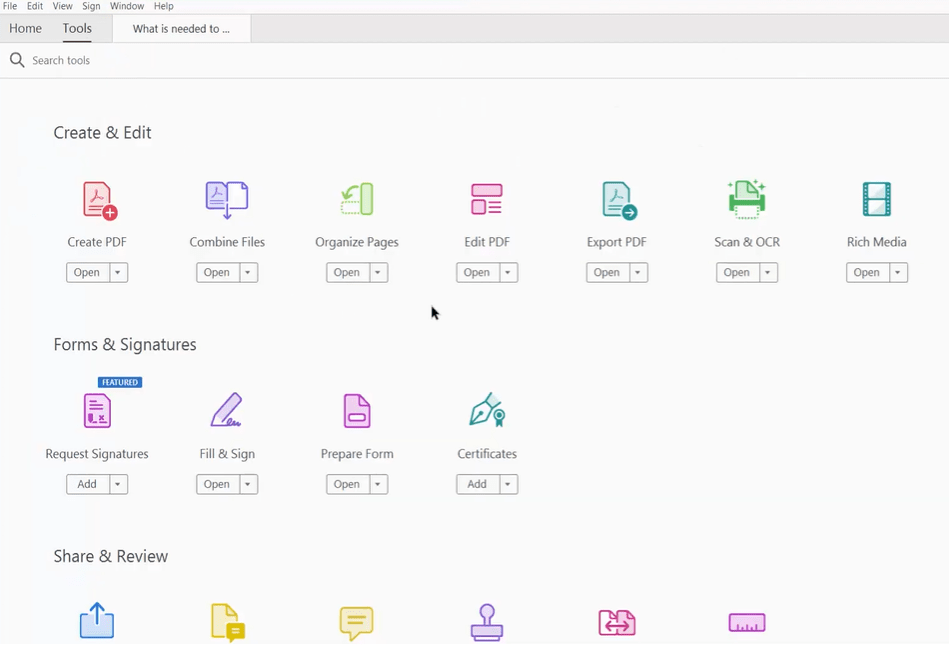Click the Certificates pen icon
This screenshot has height=647, width=949.
[x=487, y=411]
